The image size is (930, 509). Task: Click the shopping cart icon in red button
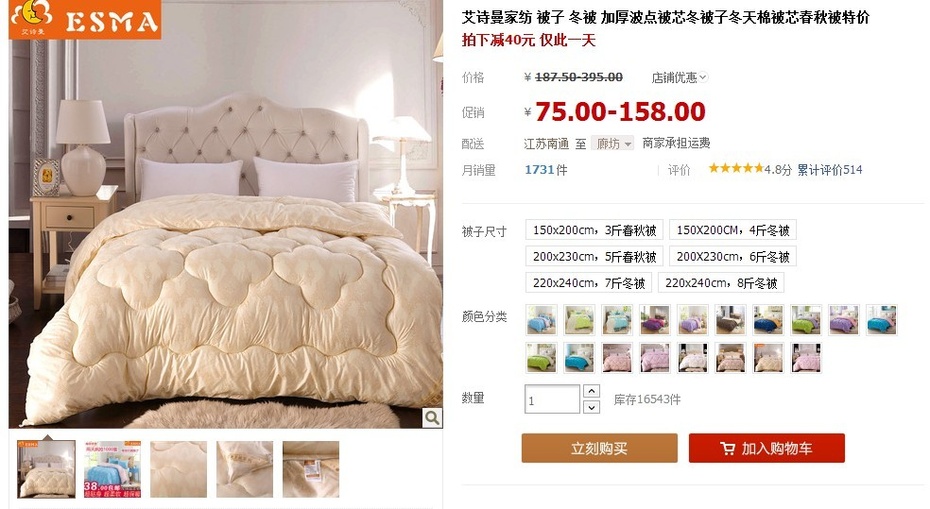coord(728,448)
